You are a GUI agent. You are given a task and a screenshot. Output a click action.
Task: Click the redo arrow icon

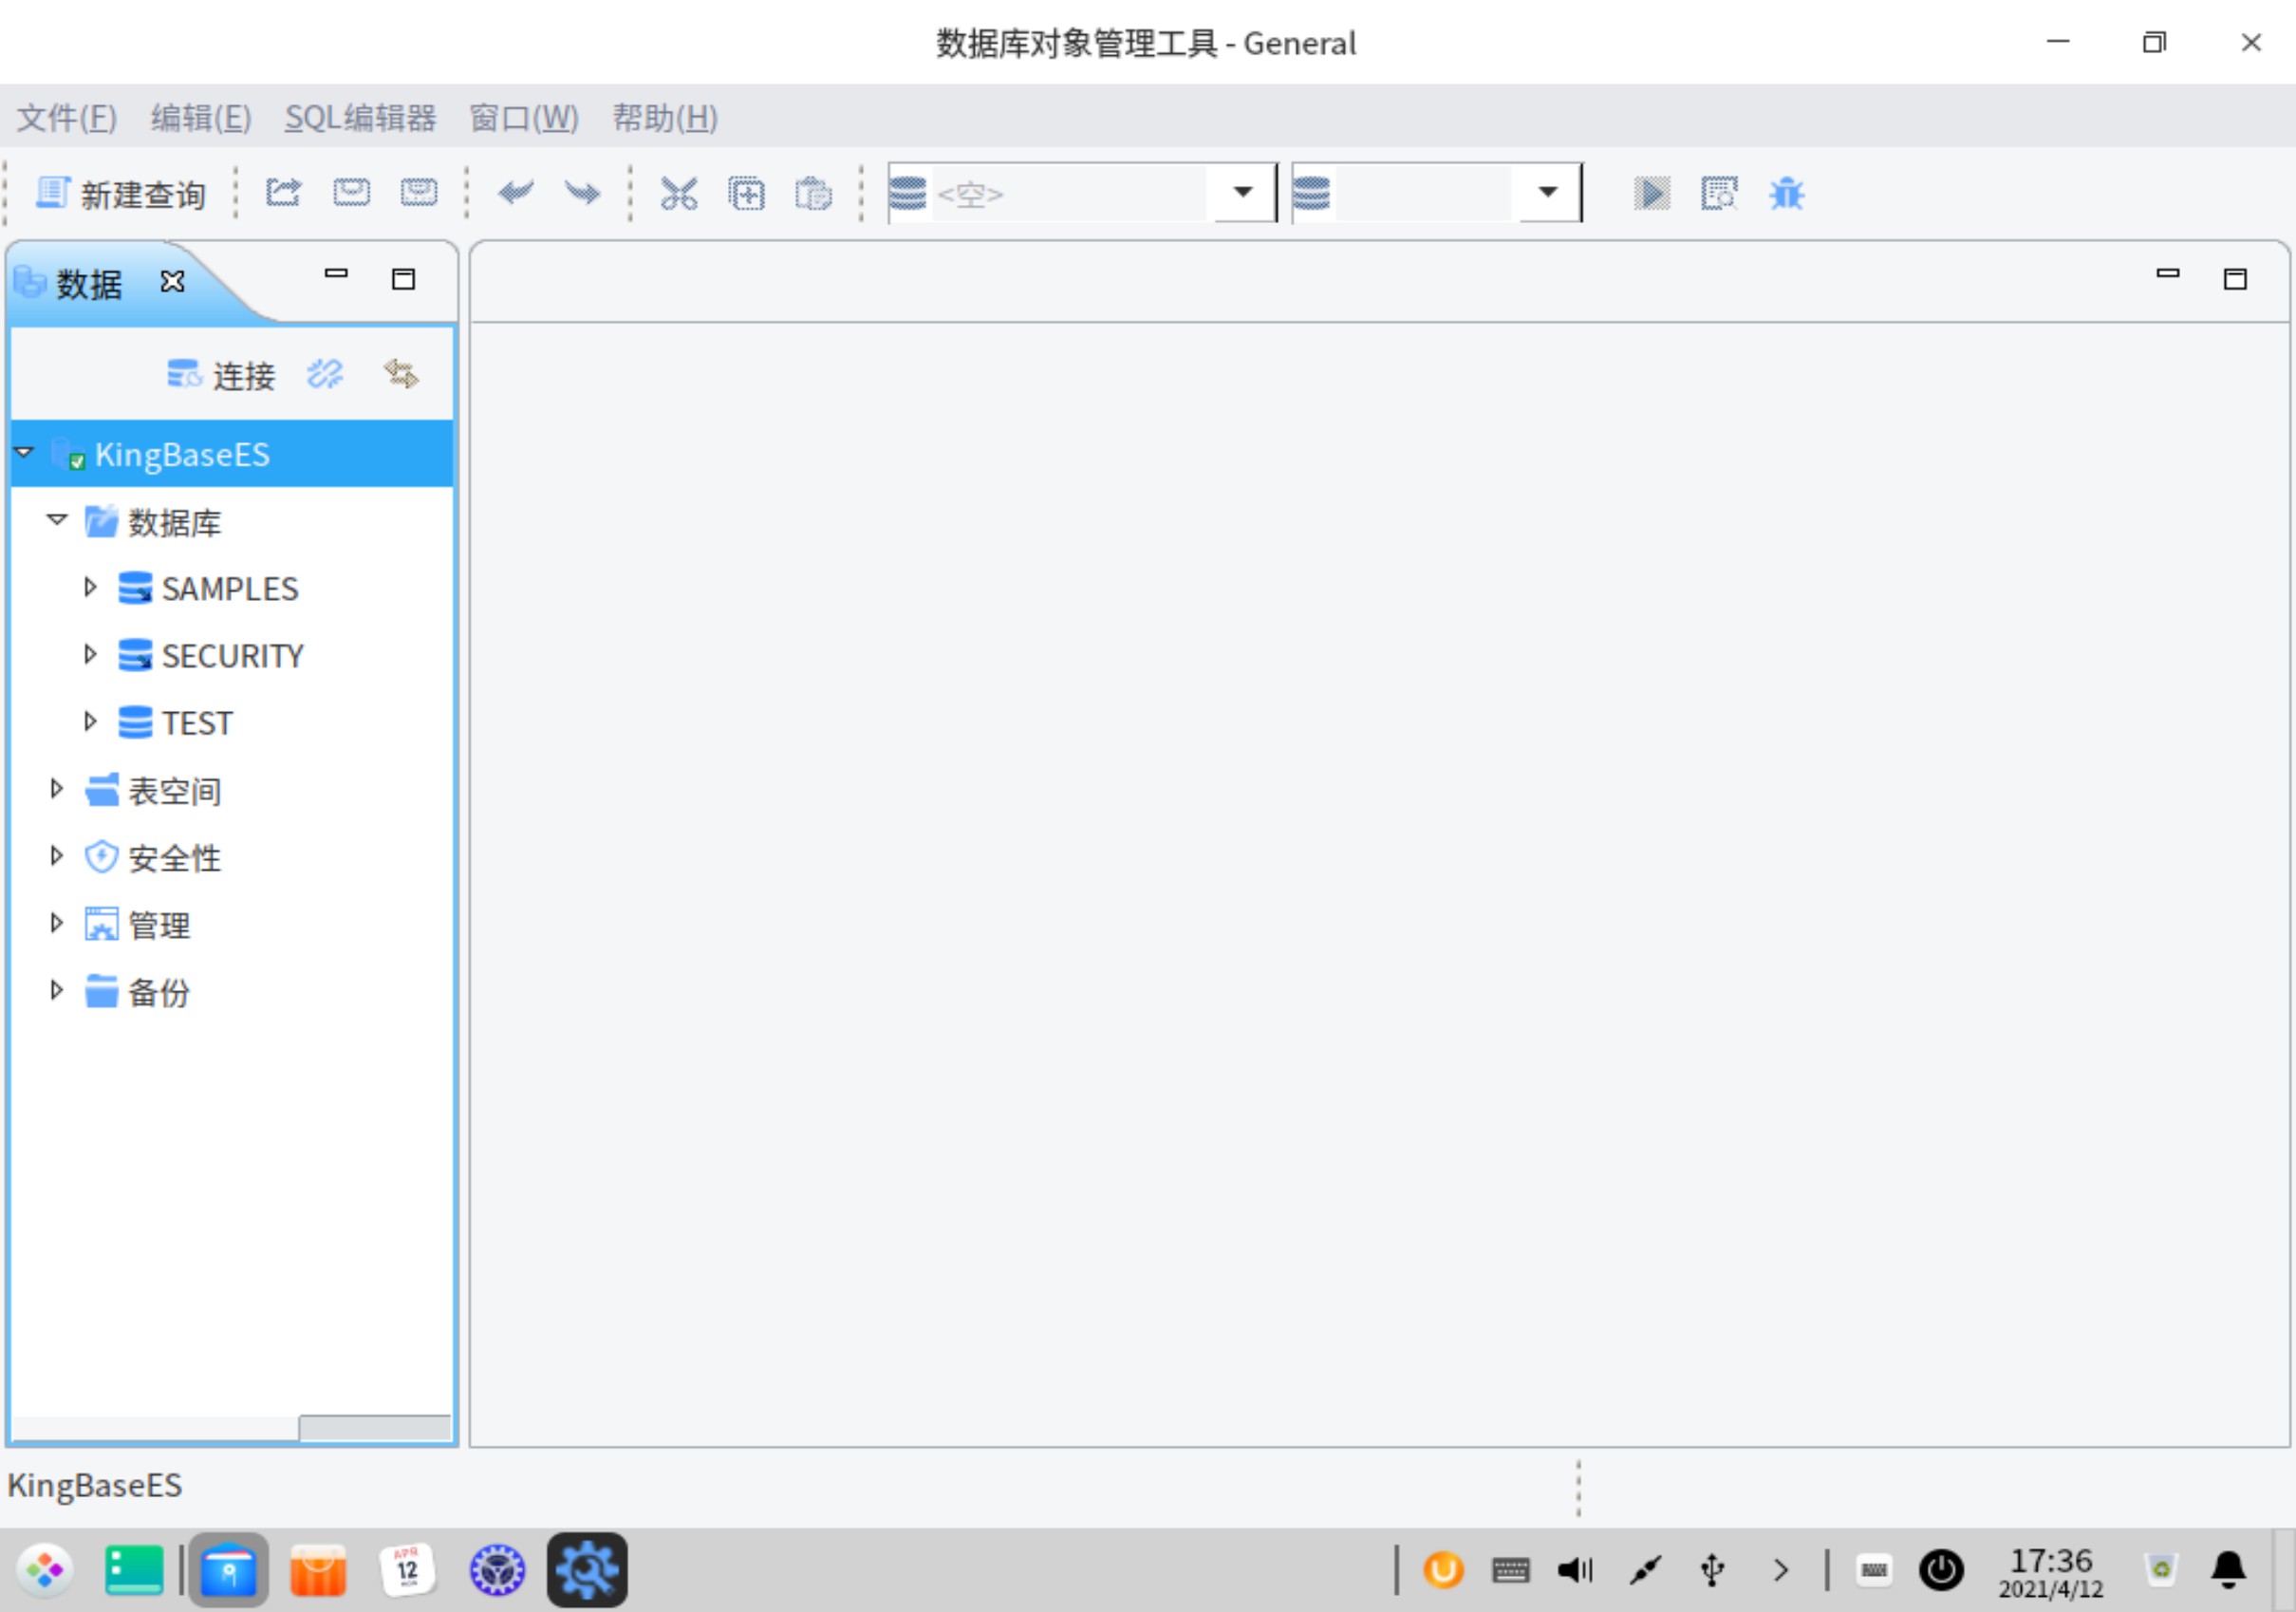point(582,192)
